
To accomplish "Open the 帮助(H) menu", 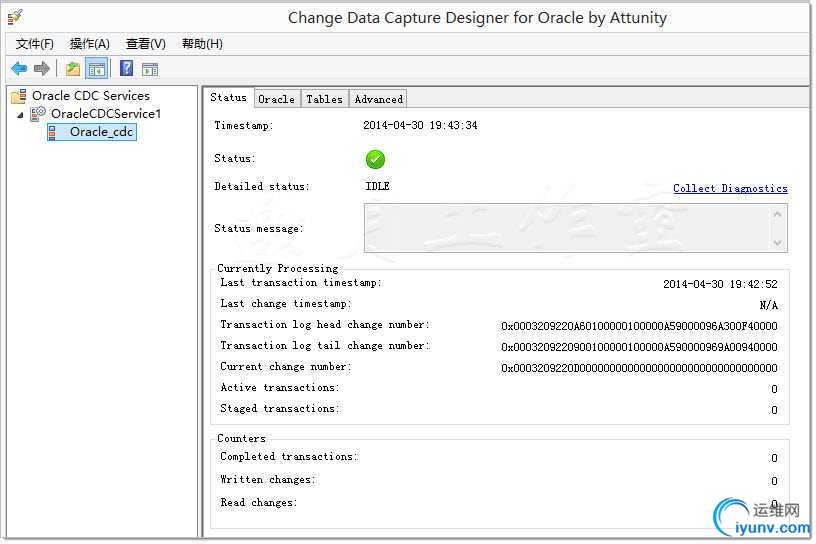I will pyautogui.click(x=202, y=44).
